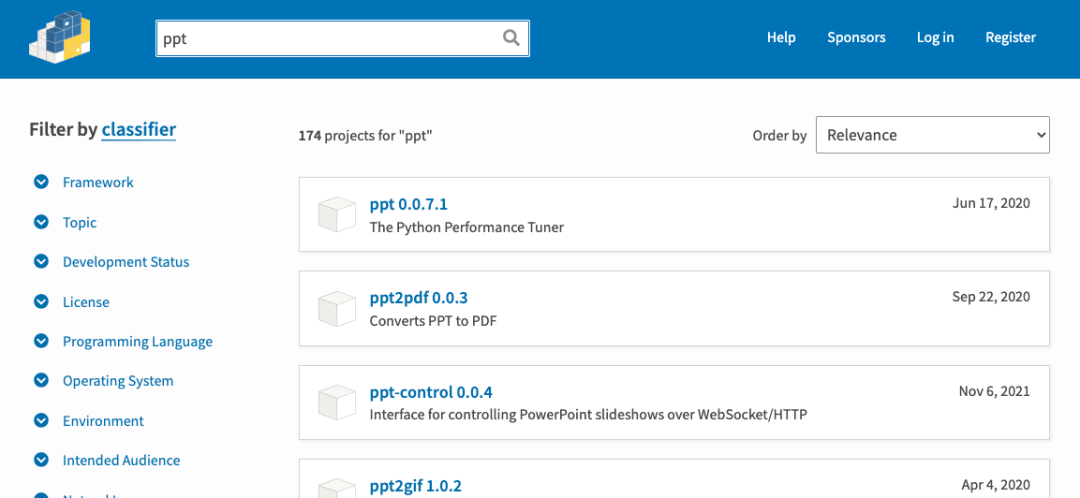Click the Register link
This screenshot has width=1080, height=498.
[1010, 38]
